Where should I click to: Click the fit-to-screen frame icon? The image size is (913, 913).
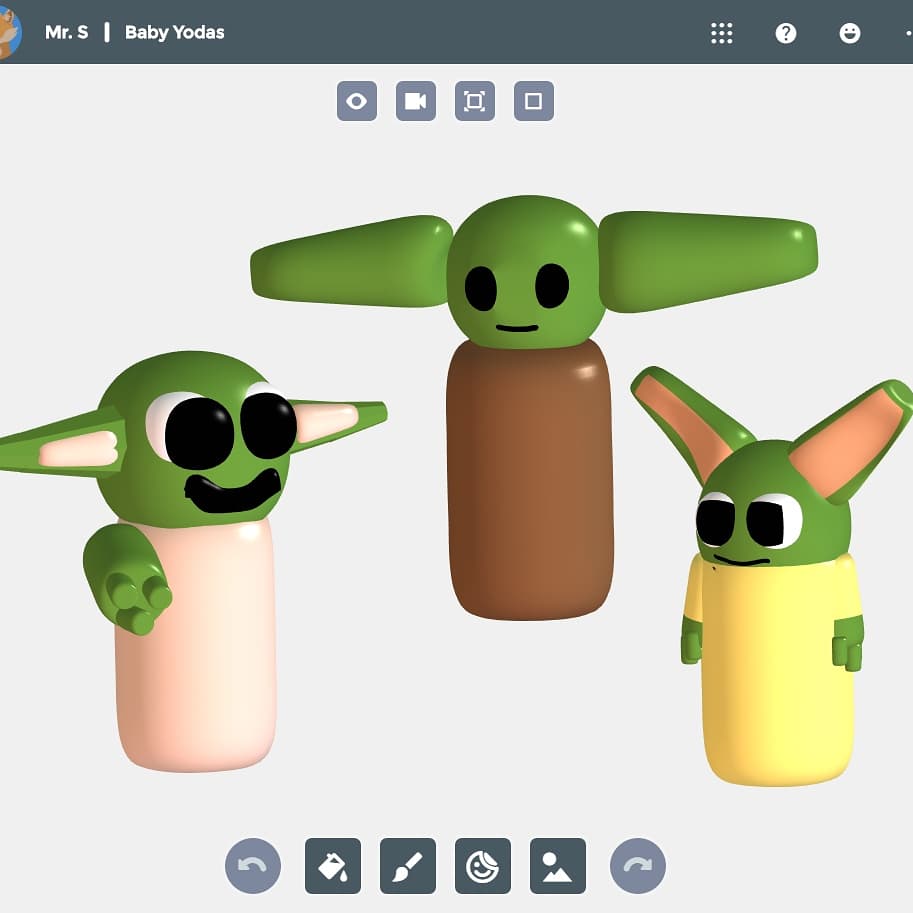475,101
